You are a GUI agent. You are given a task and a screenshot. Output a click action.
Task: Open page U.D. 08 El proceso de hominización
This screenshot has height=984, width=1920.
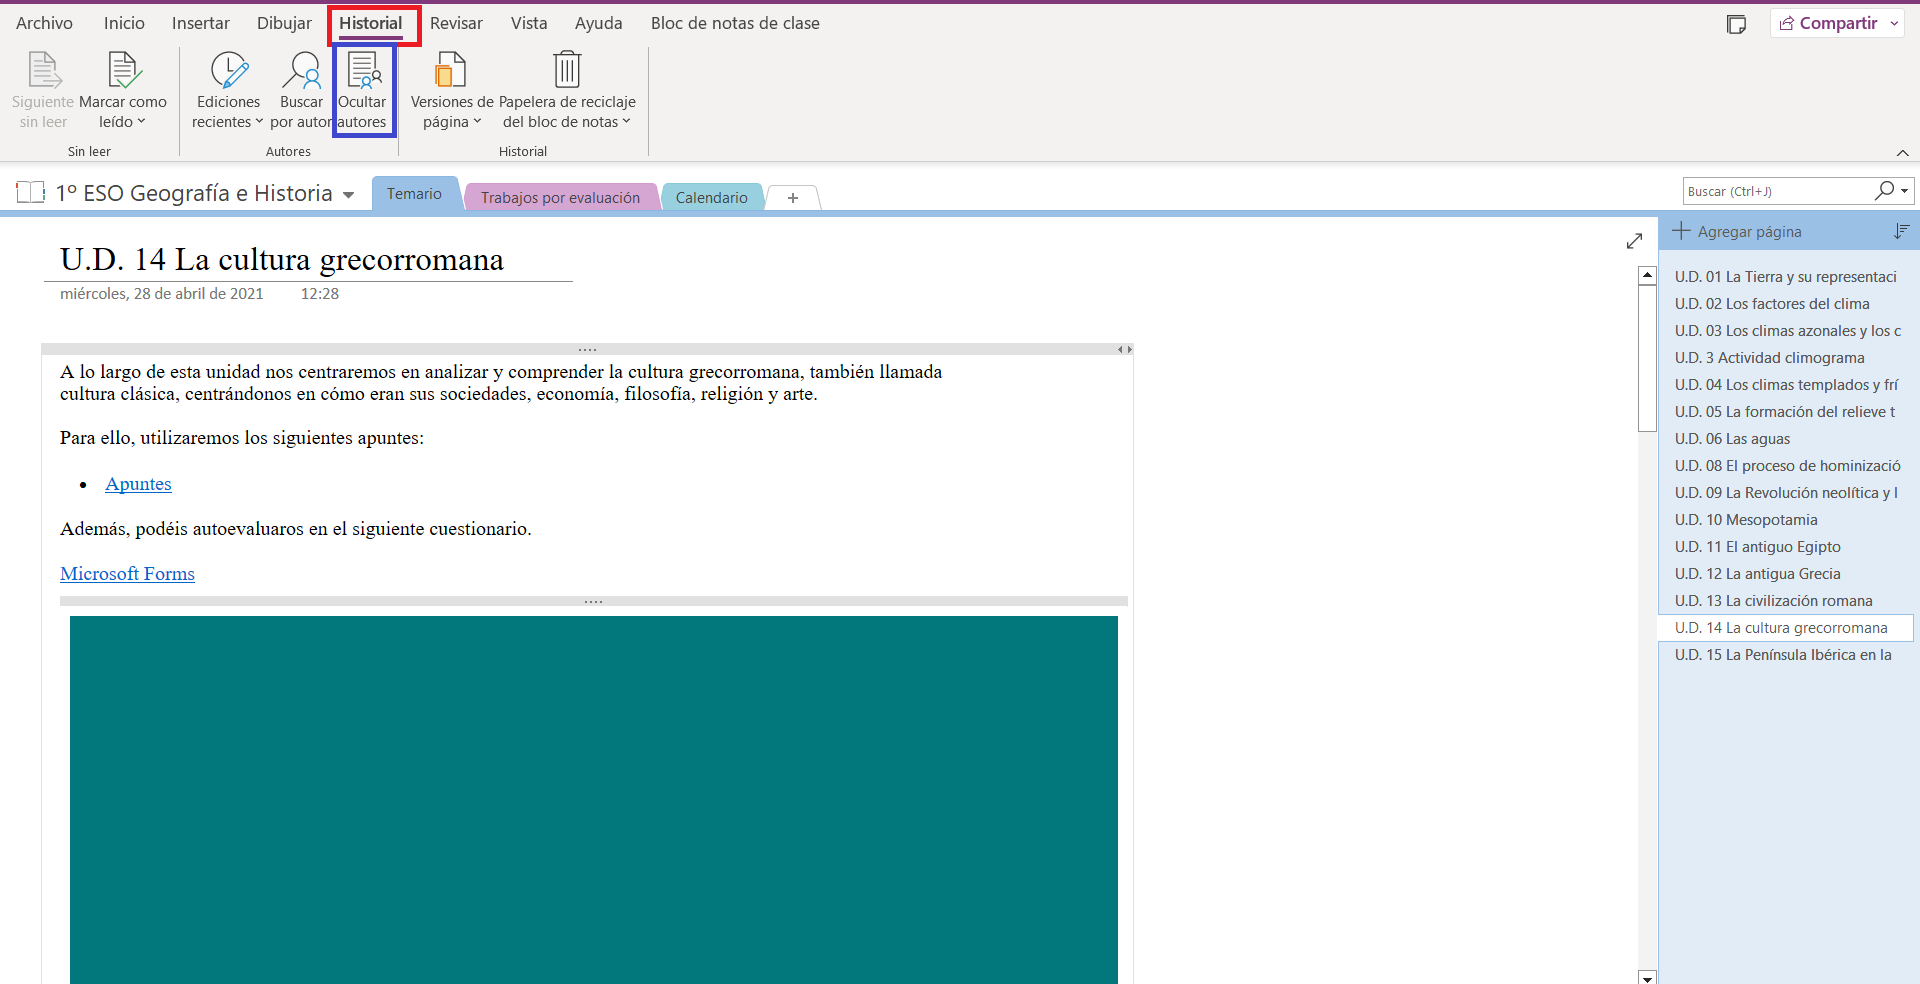1786,466
